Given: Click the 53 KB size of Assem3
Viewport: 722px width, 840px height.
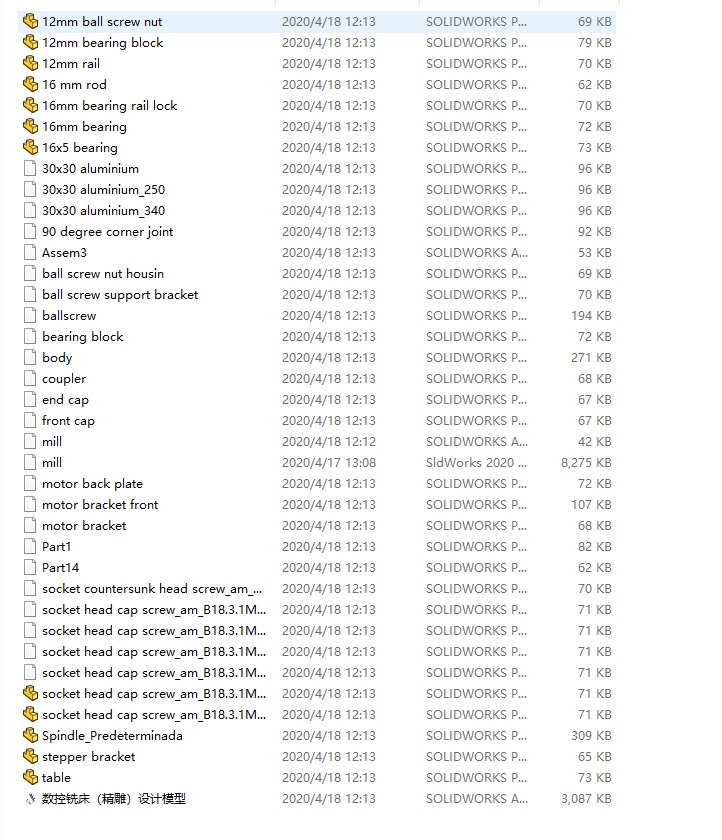Looking at the screenshot, I should (x=595, y=252).
